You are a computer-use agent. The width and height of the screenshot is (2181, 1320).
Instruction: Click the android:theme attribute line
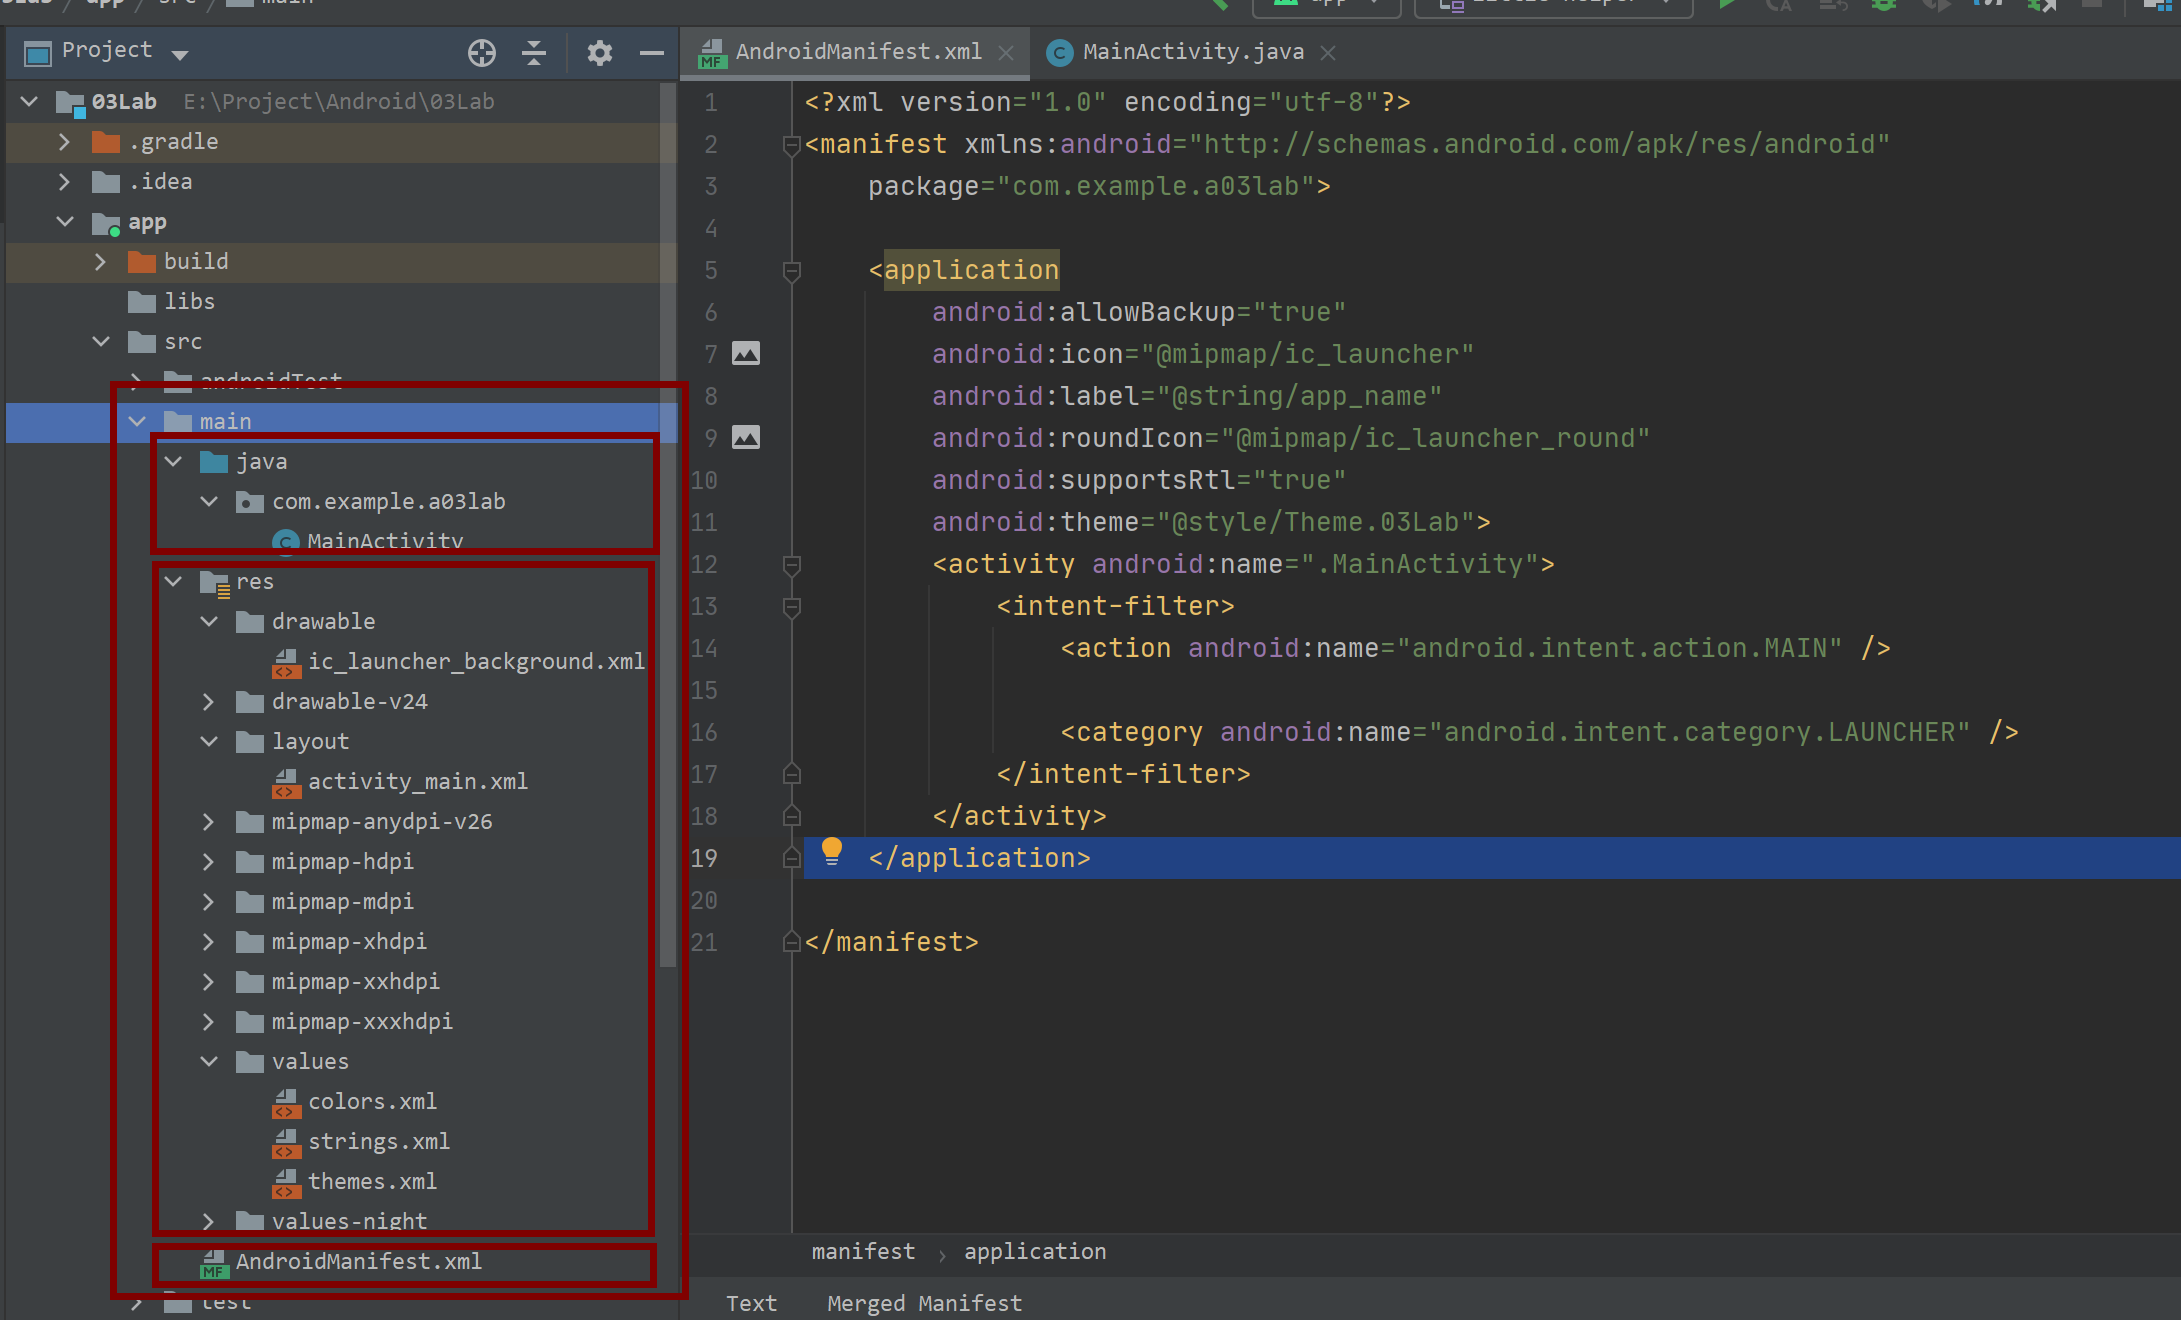(x=1211, y=522)
